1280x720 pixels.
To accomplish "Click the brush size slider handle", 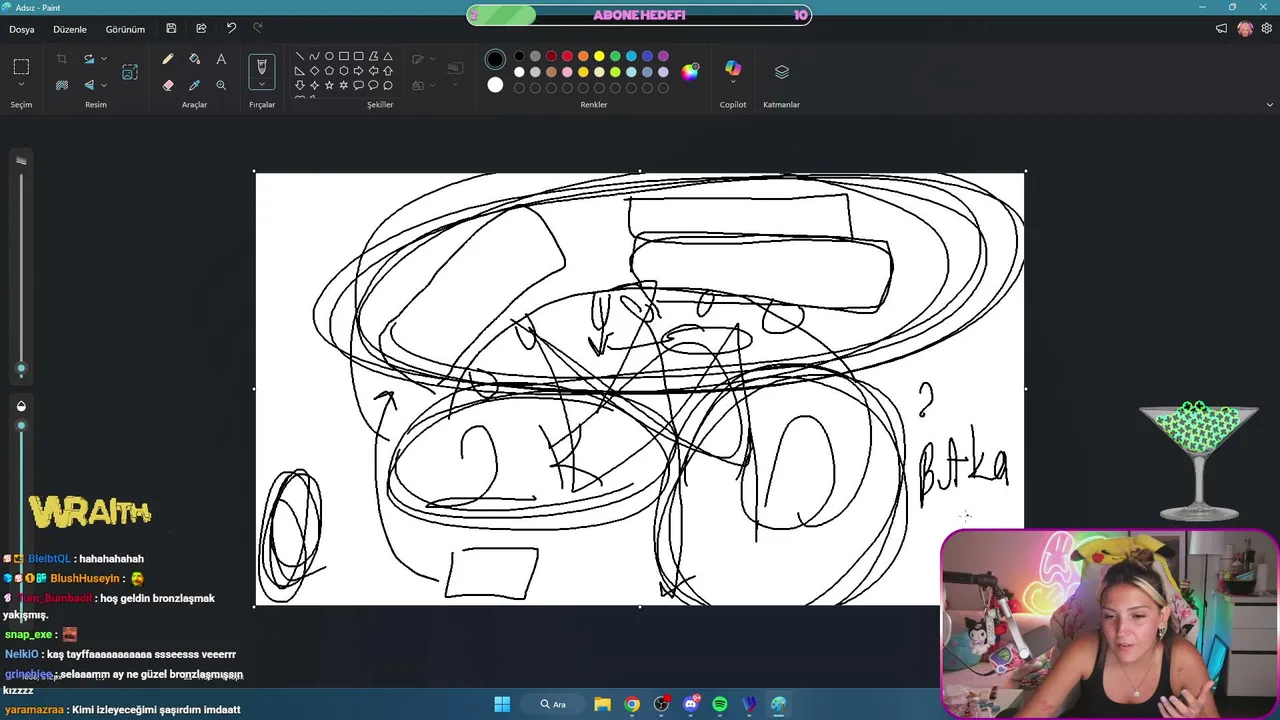I will pos(21,369).
